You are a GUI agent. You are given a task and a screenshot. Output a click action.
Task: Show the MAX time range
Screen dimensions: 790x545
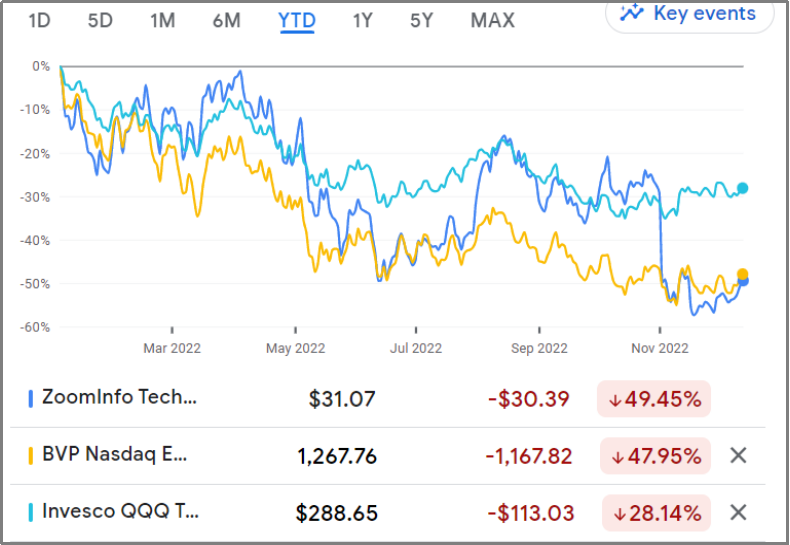(493, 20)
